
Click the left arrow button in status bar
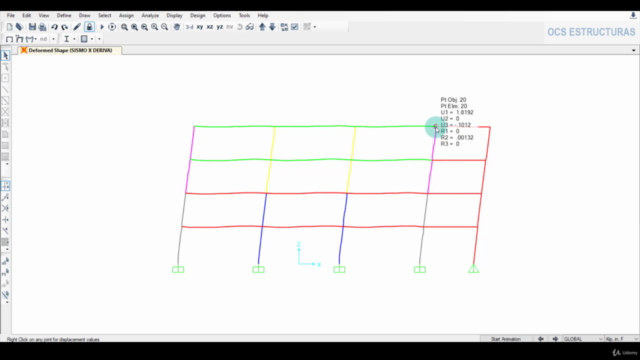(540, 339)
